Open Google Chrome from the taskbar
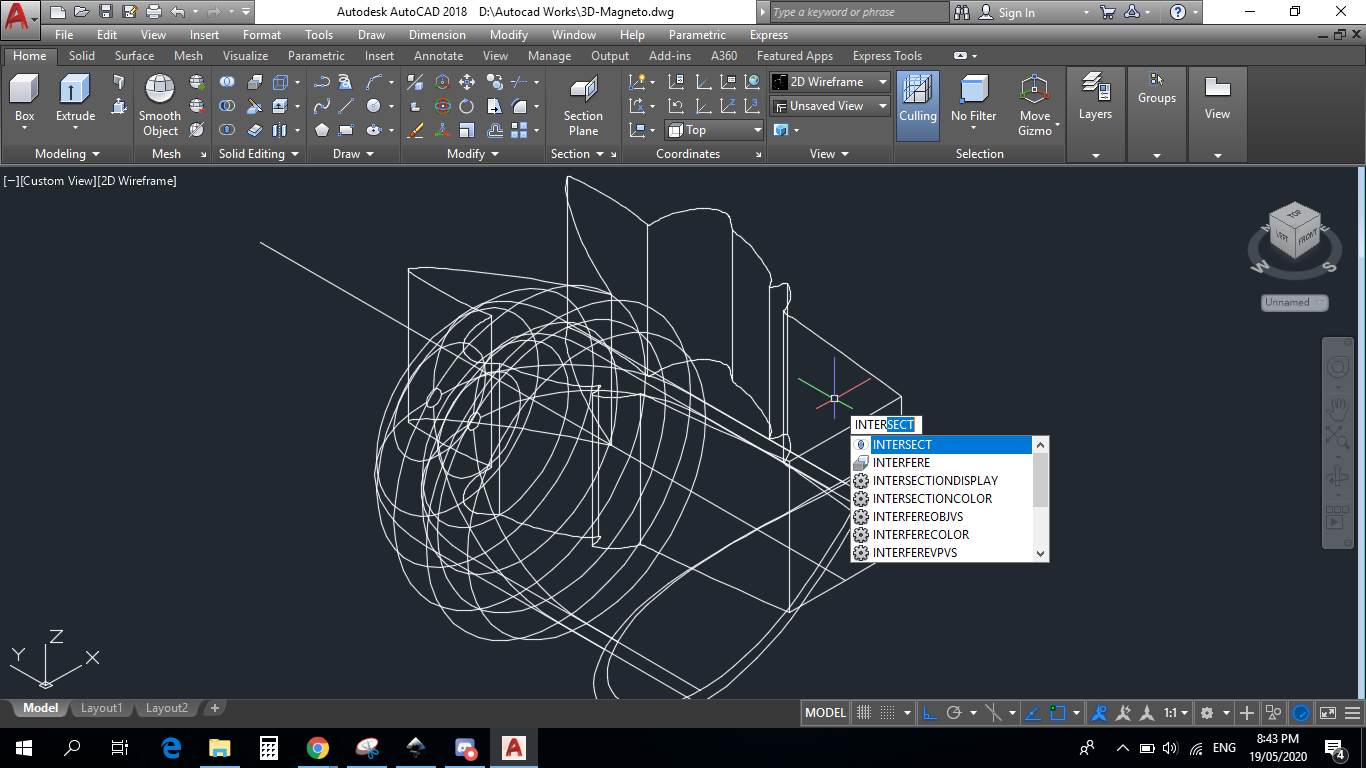 pos(318,748)
